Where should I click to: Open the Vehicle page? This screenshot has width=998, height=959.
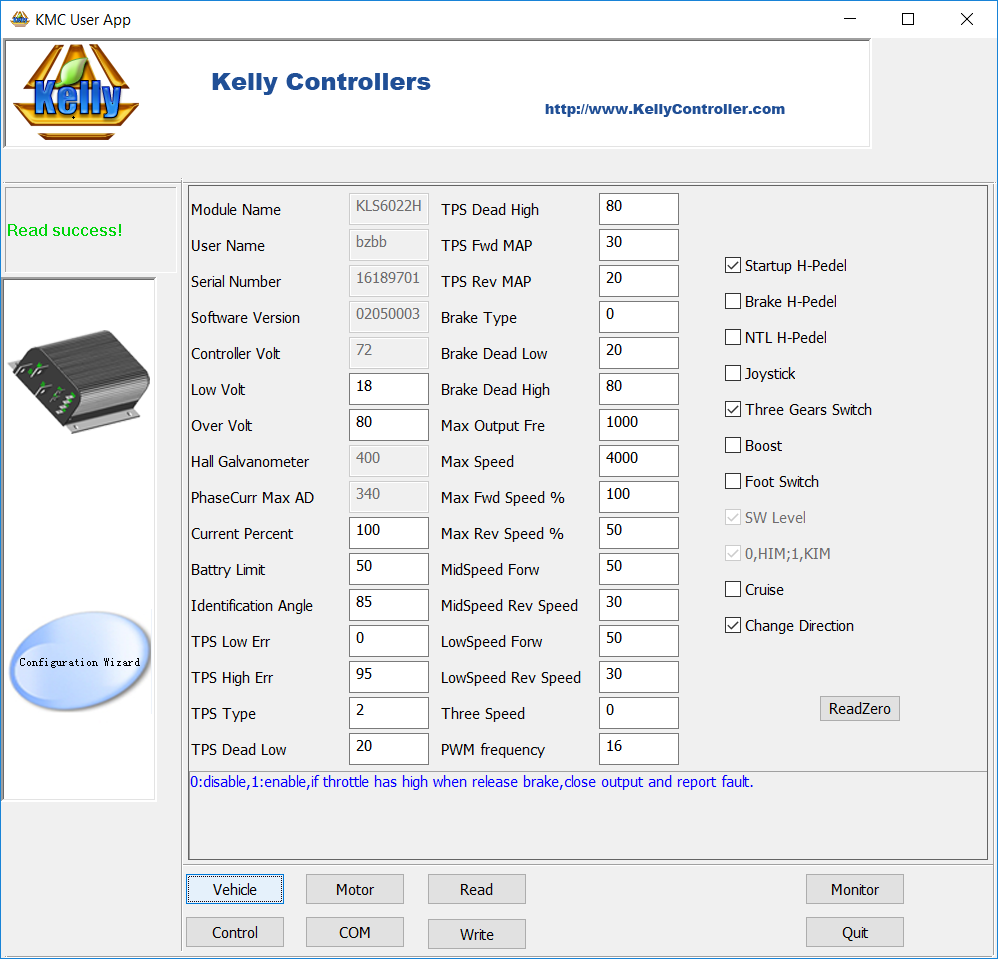[235, 889]
